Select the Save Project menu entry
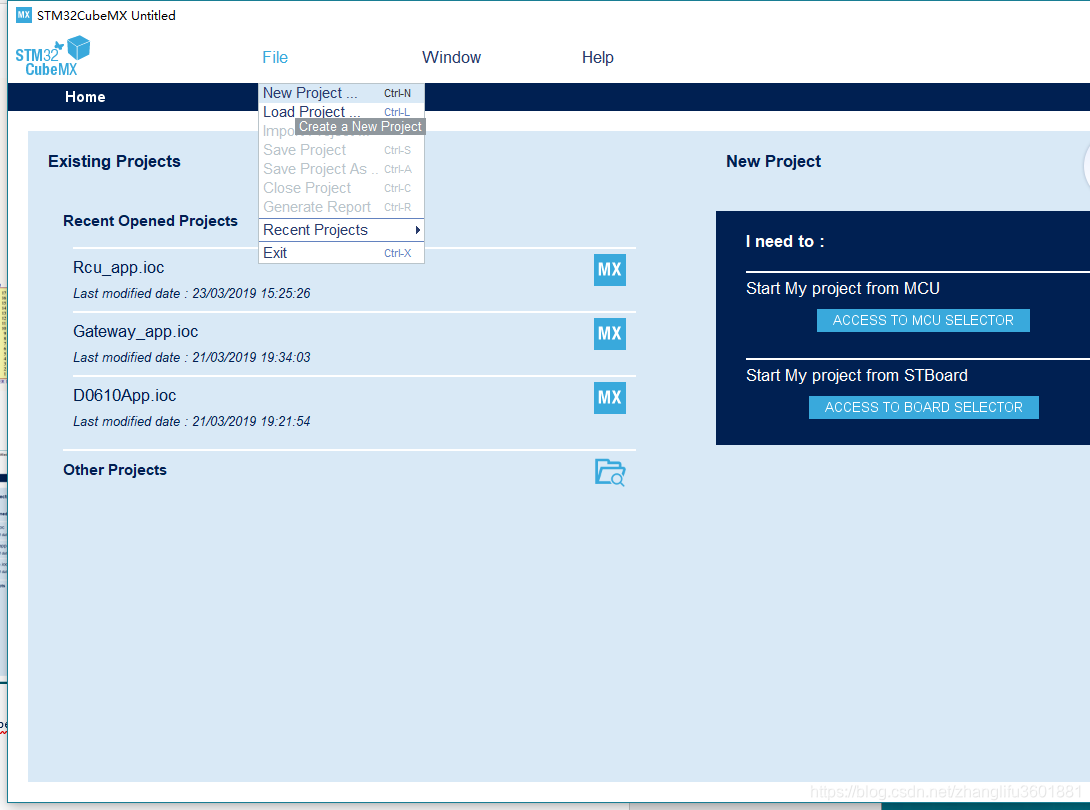1090x810 pixels. coord(341,150)
